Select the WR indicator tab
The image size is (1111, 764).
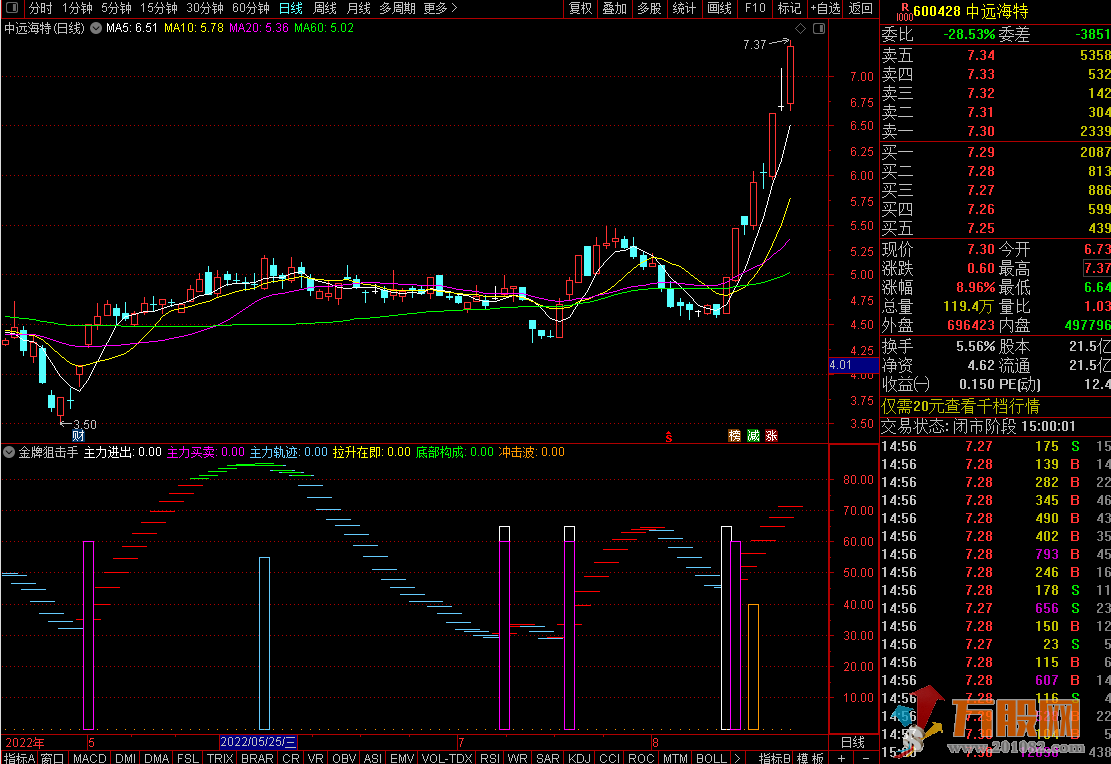click(517, 758)
